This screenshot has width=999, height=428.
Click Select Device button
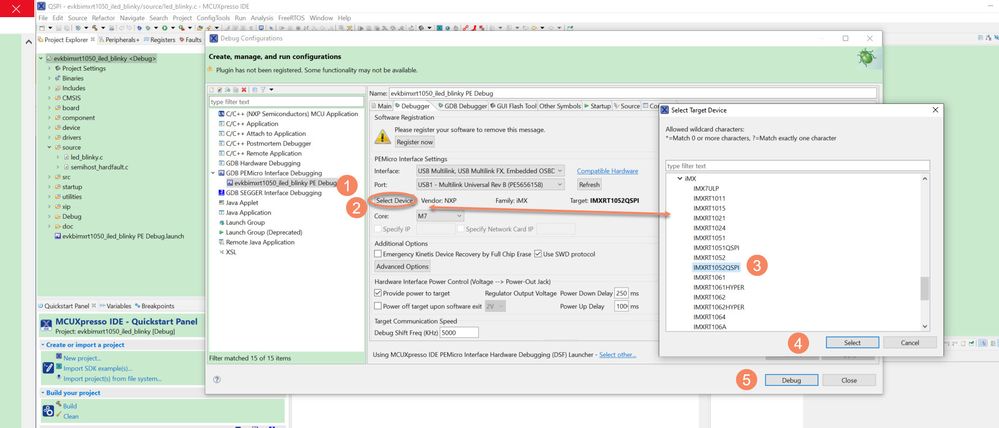point(395,201)
